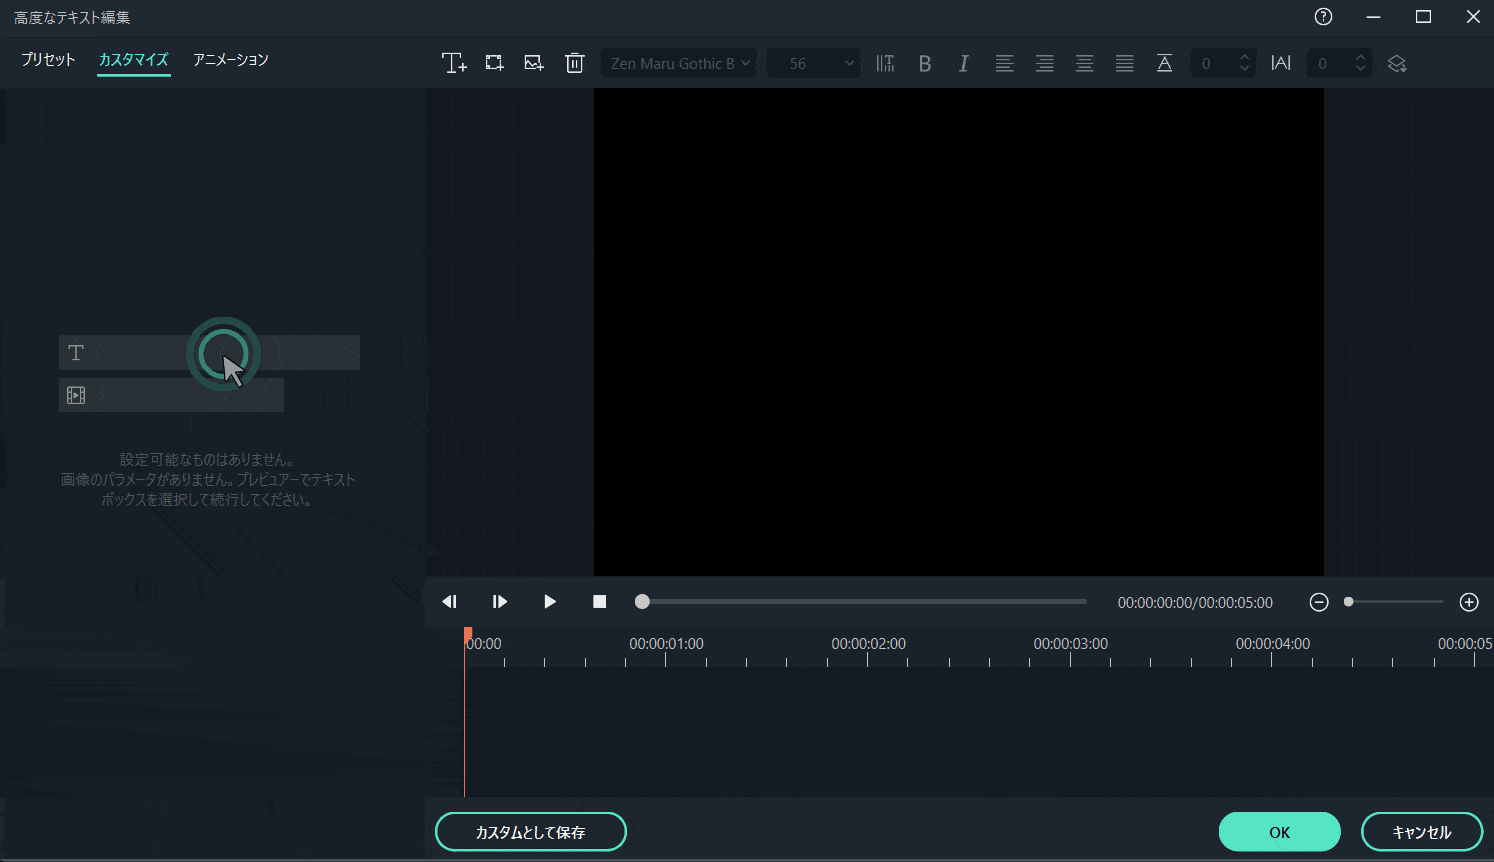Switch to the アニメーション tab
This screenshot has width=1494, height=862.
coord(230,60)
